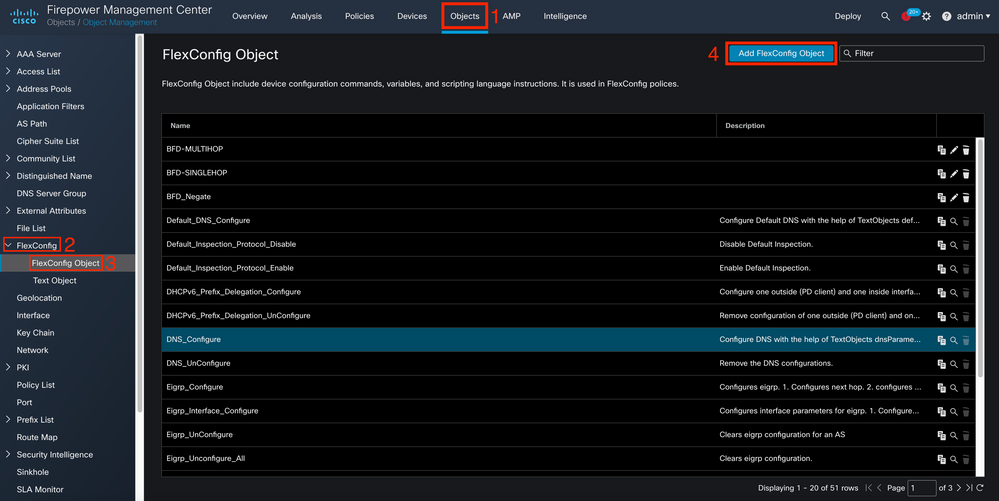Expand the Security Intelligence node
Screen dimensions: 999x501
pyautogui.click(x=8, y=454)
